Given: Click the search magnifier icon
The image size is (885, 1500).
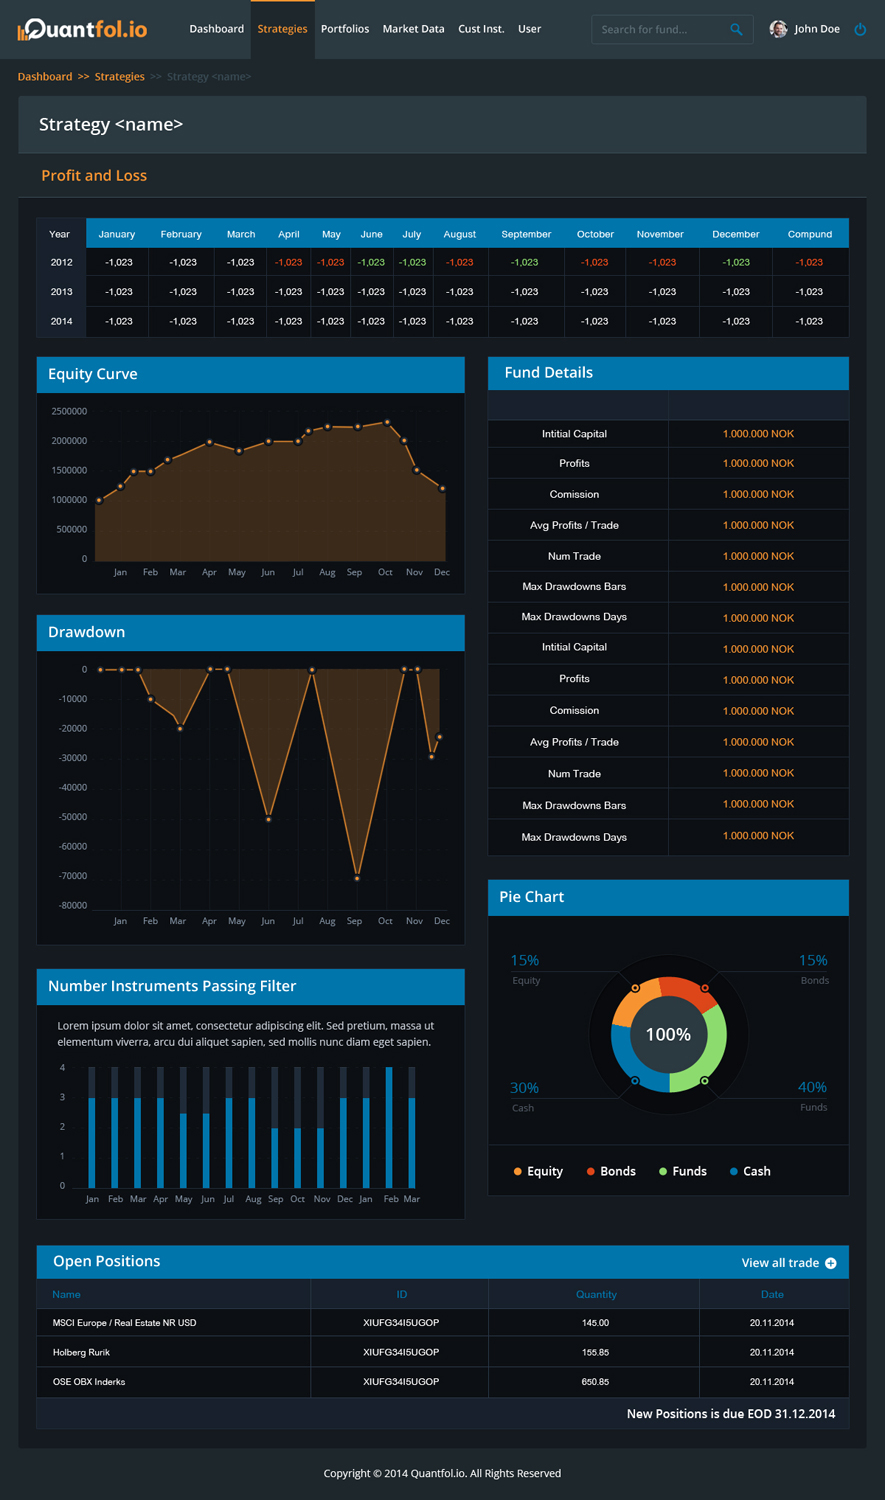Looking at the screenshot, I should click(x=736, y=29).
